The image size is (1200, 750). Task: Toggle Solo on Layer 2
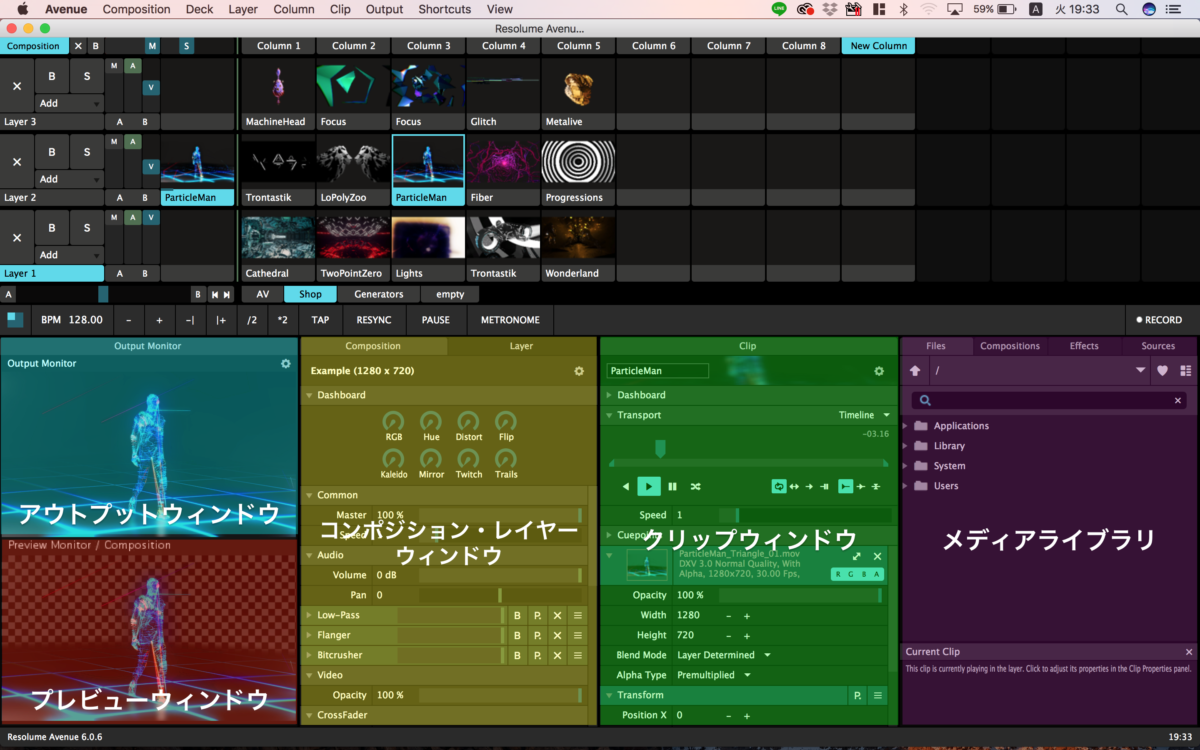(x=87, y=152)
